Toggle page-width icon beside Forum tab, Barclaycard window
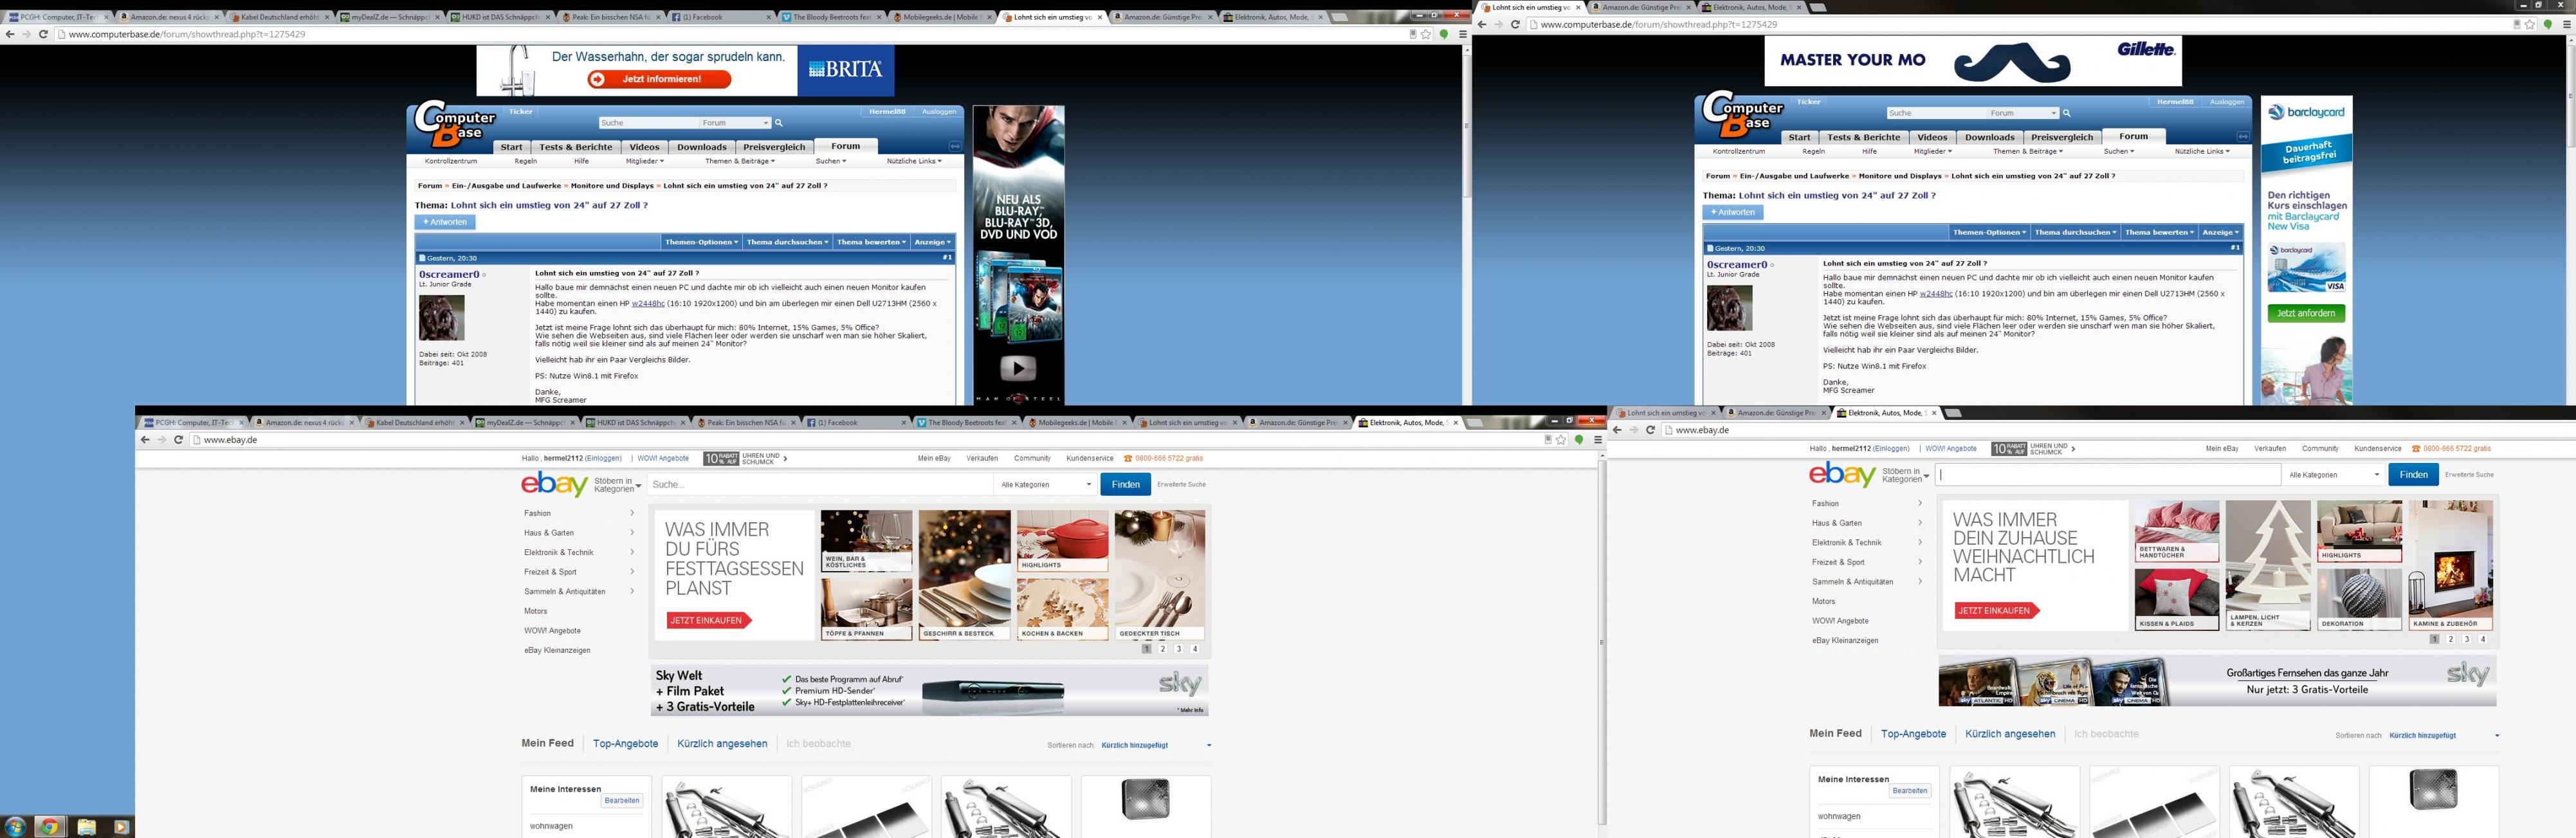Image resolution: width=2576 pixels, height=838 pixels. coord(2243,137)
